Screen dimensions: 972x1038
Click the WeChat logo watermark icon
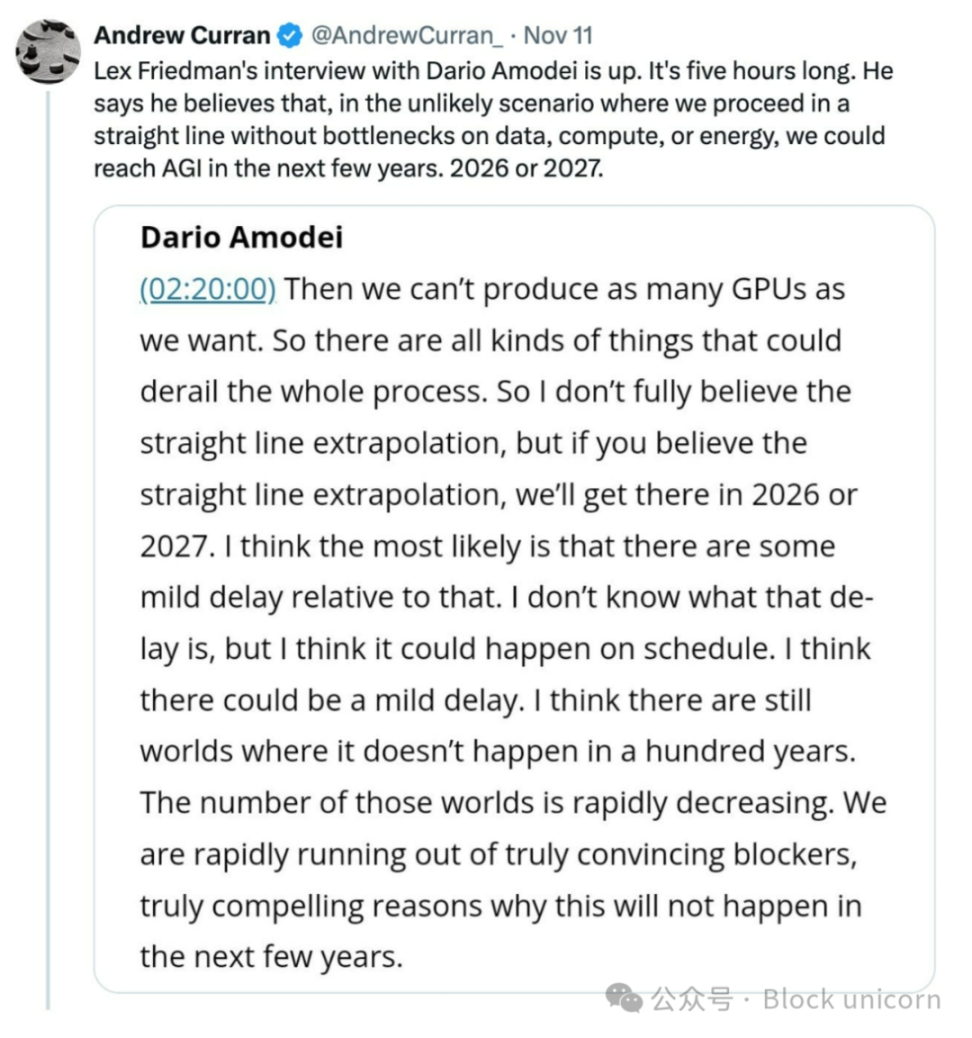click(x=627, y=998)
